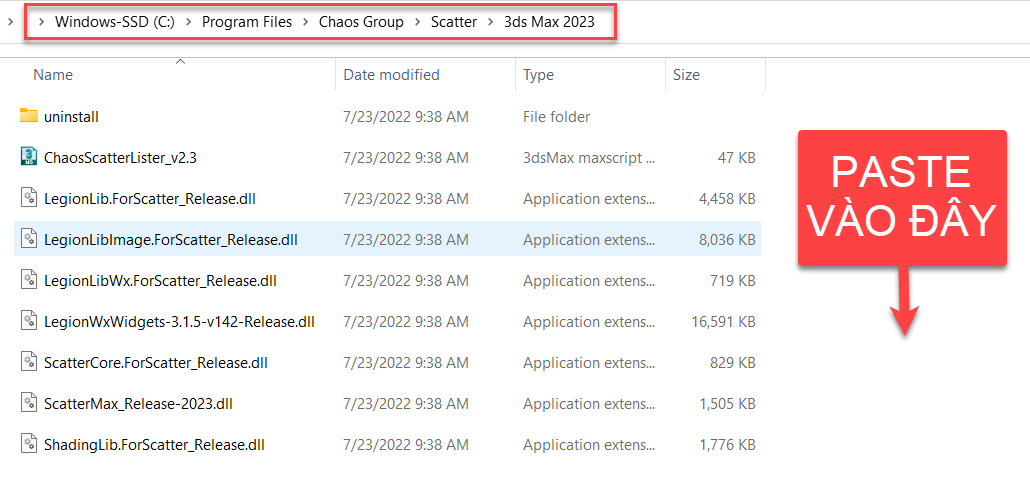1030x491 pixels.
Task: Expand chevron before Windows-SSD (C:) breadcrumb
Action: coord(42,22)
